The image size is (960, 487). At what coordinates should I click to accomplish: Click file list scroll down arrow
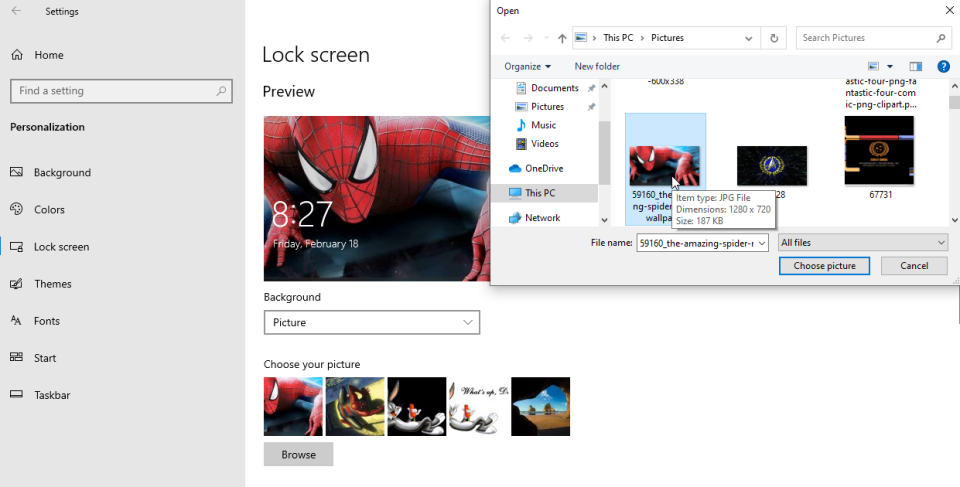(954, 220)
